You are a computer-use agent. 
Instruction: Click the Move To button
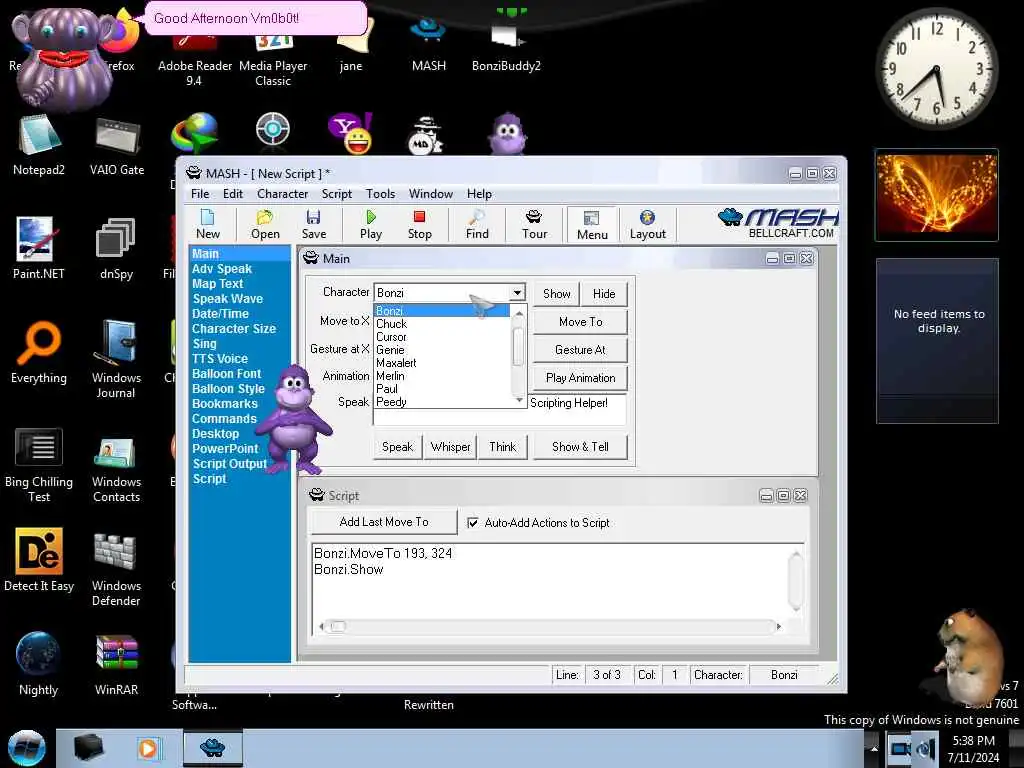click(x=581, y=322)
